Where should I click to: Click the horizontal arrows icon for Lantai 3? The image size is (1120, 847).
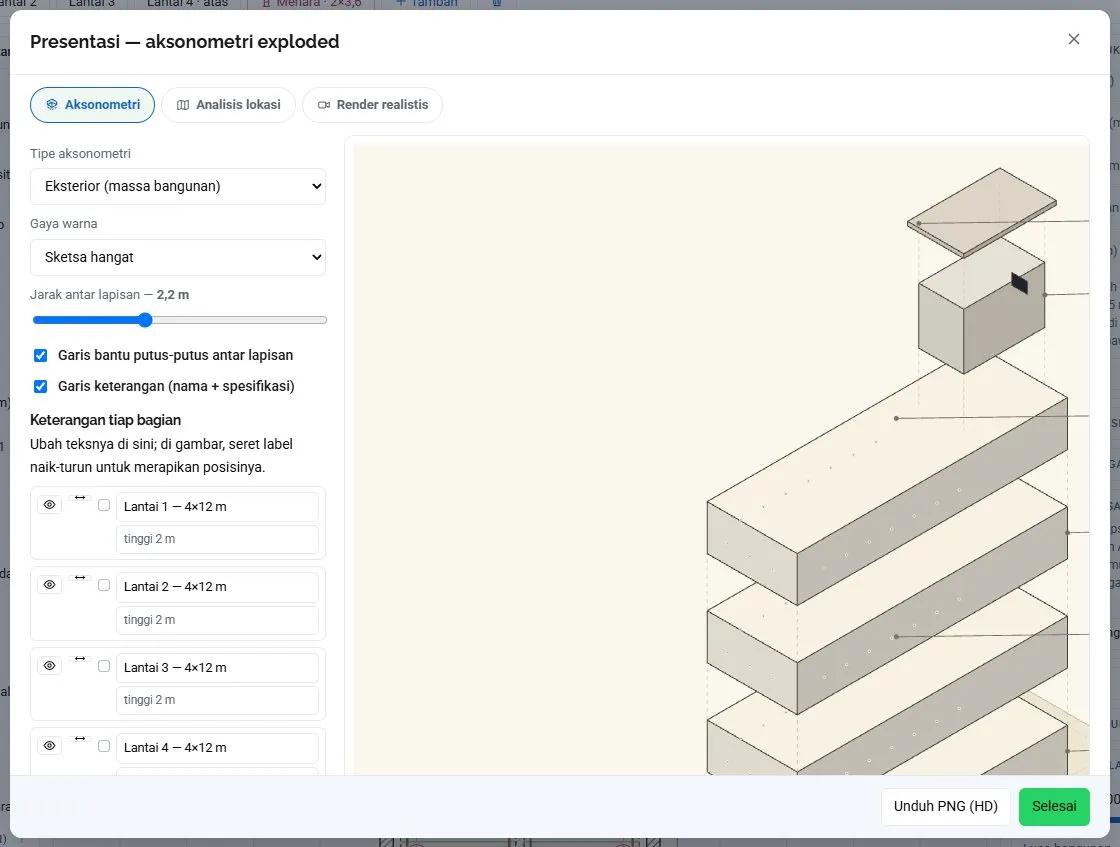point(80,658)
